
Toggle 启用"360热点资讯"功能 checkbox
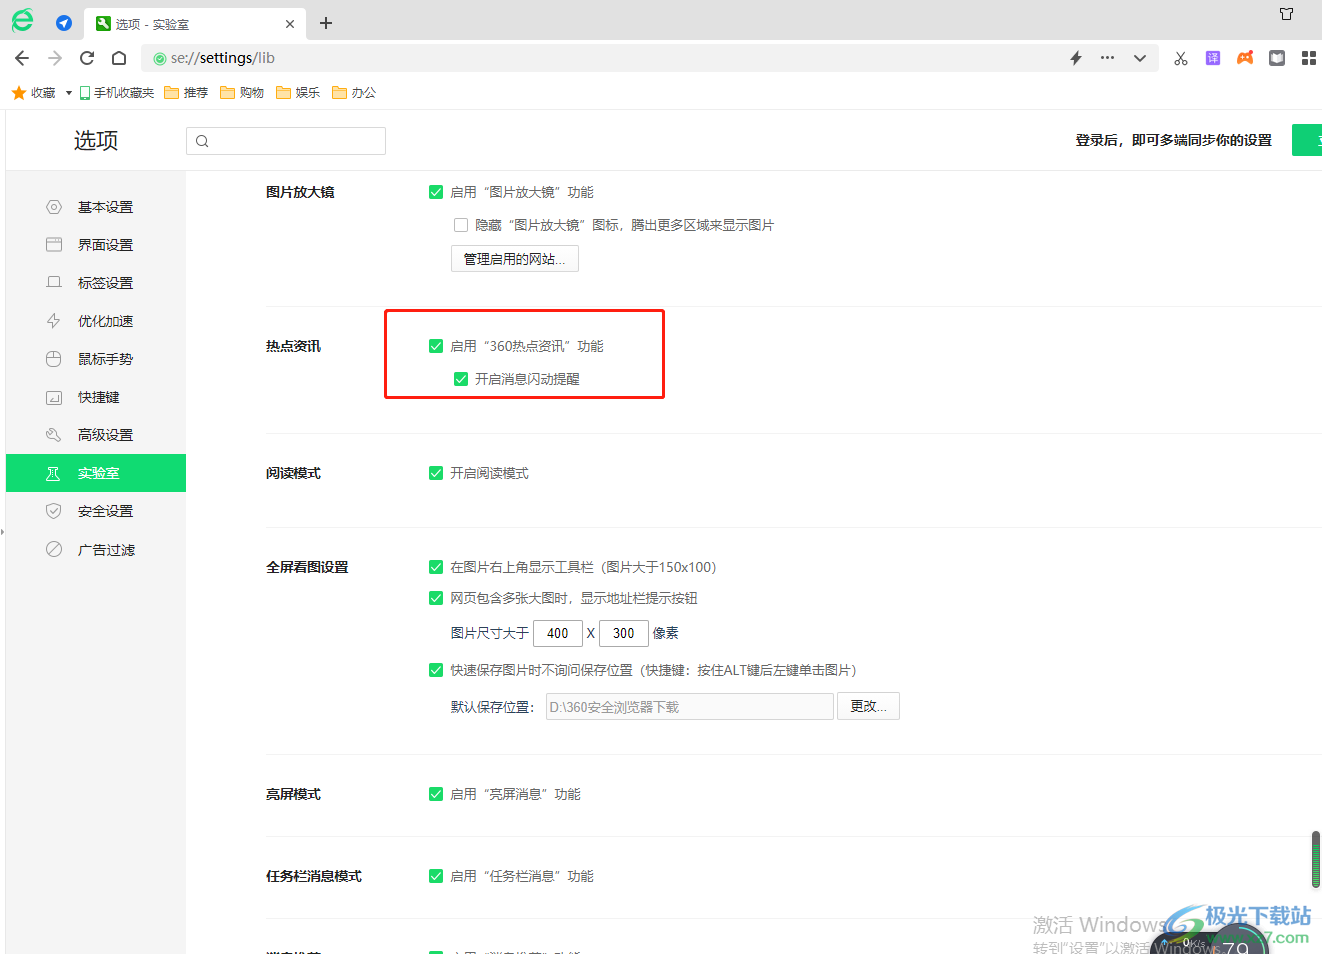click(436, 346)
